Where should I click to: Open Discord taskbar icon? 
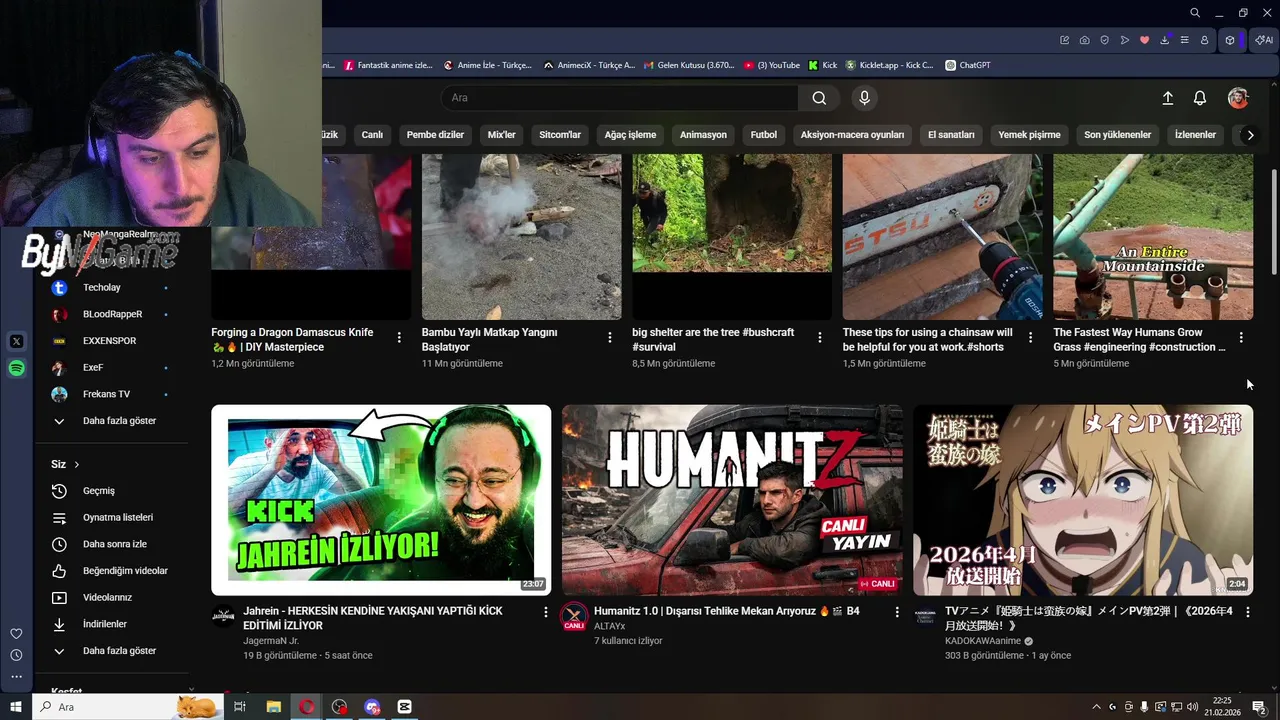(x=372, y=707)
